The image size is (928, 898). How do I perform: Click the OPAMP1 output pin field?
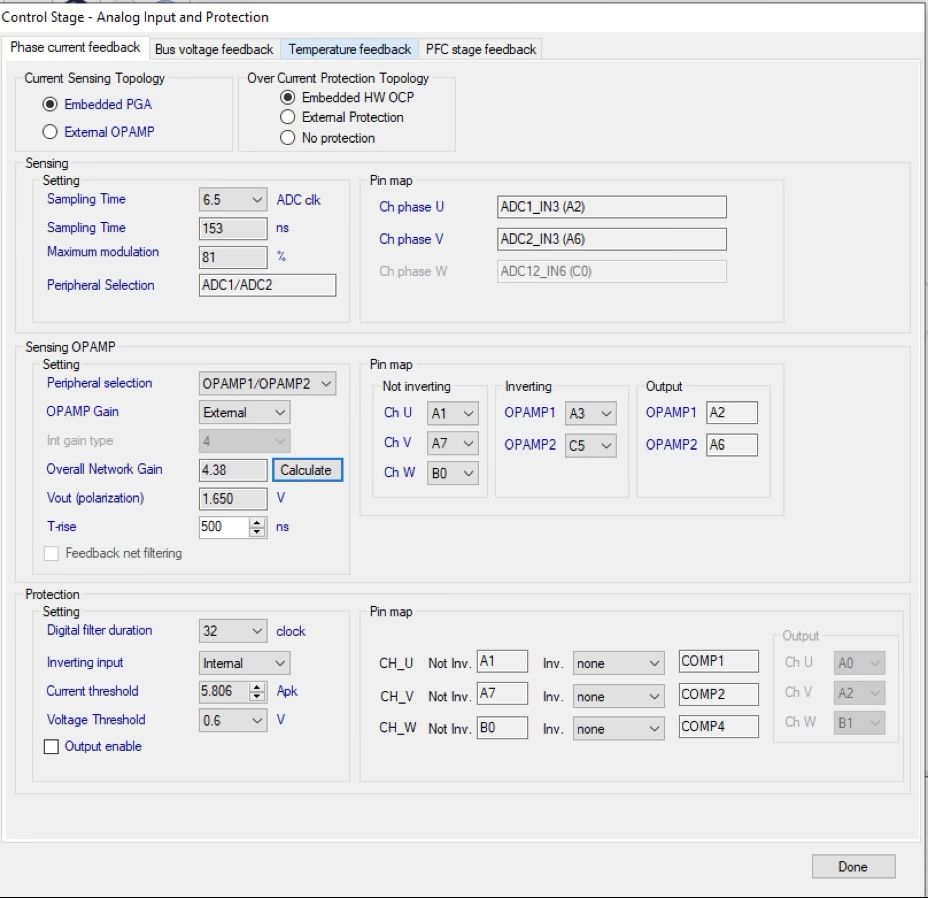732,413
